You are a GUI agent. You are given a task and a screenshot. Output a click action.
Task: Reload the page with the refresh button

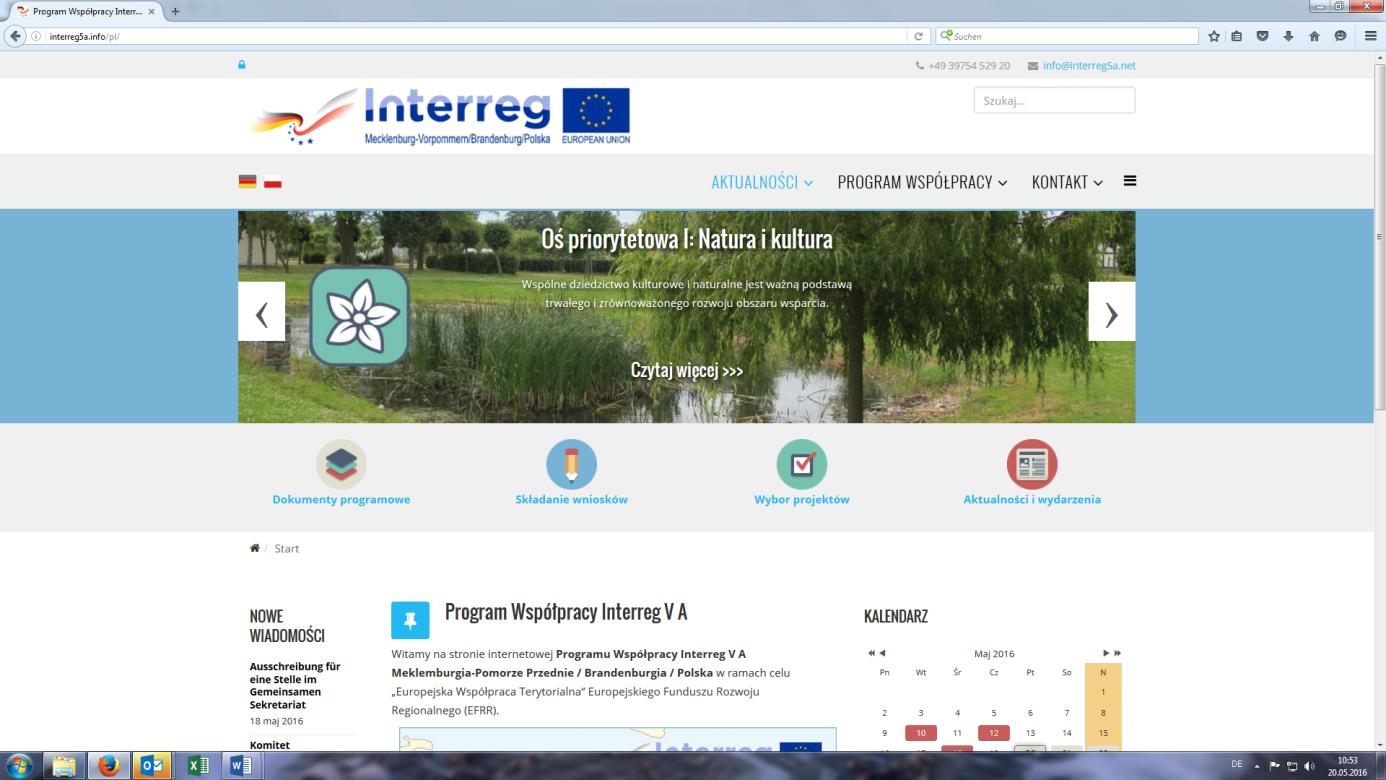tap(918, 36)
